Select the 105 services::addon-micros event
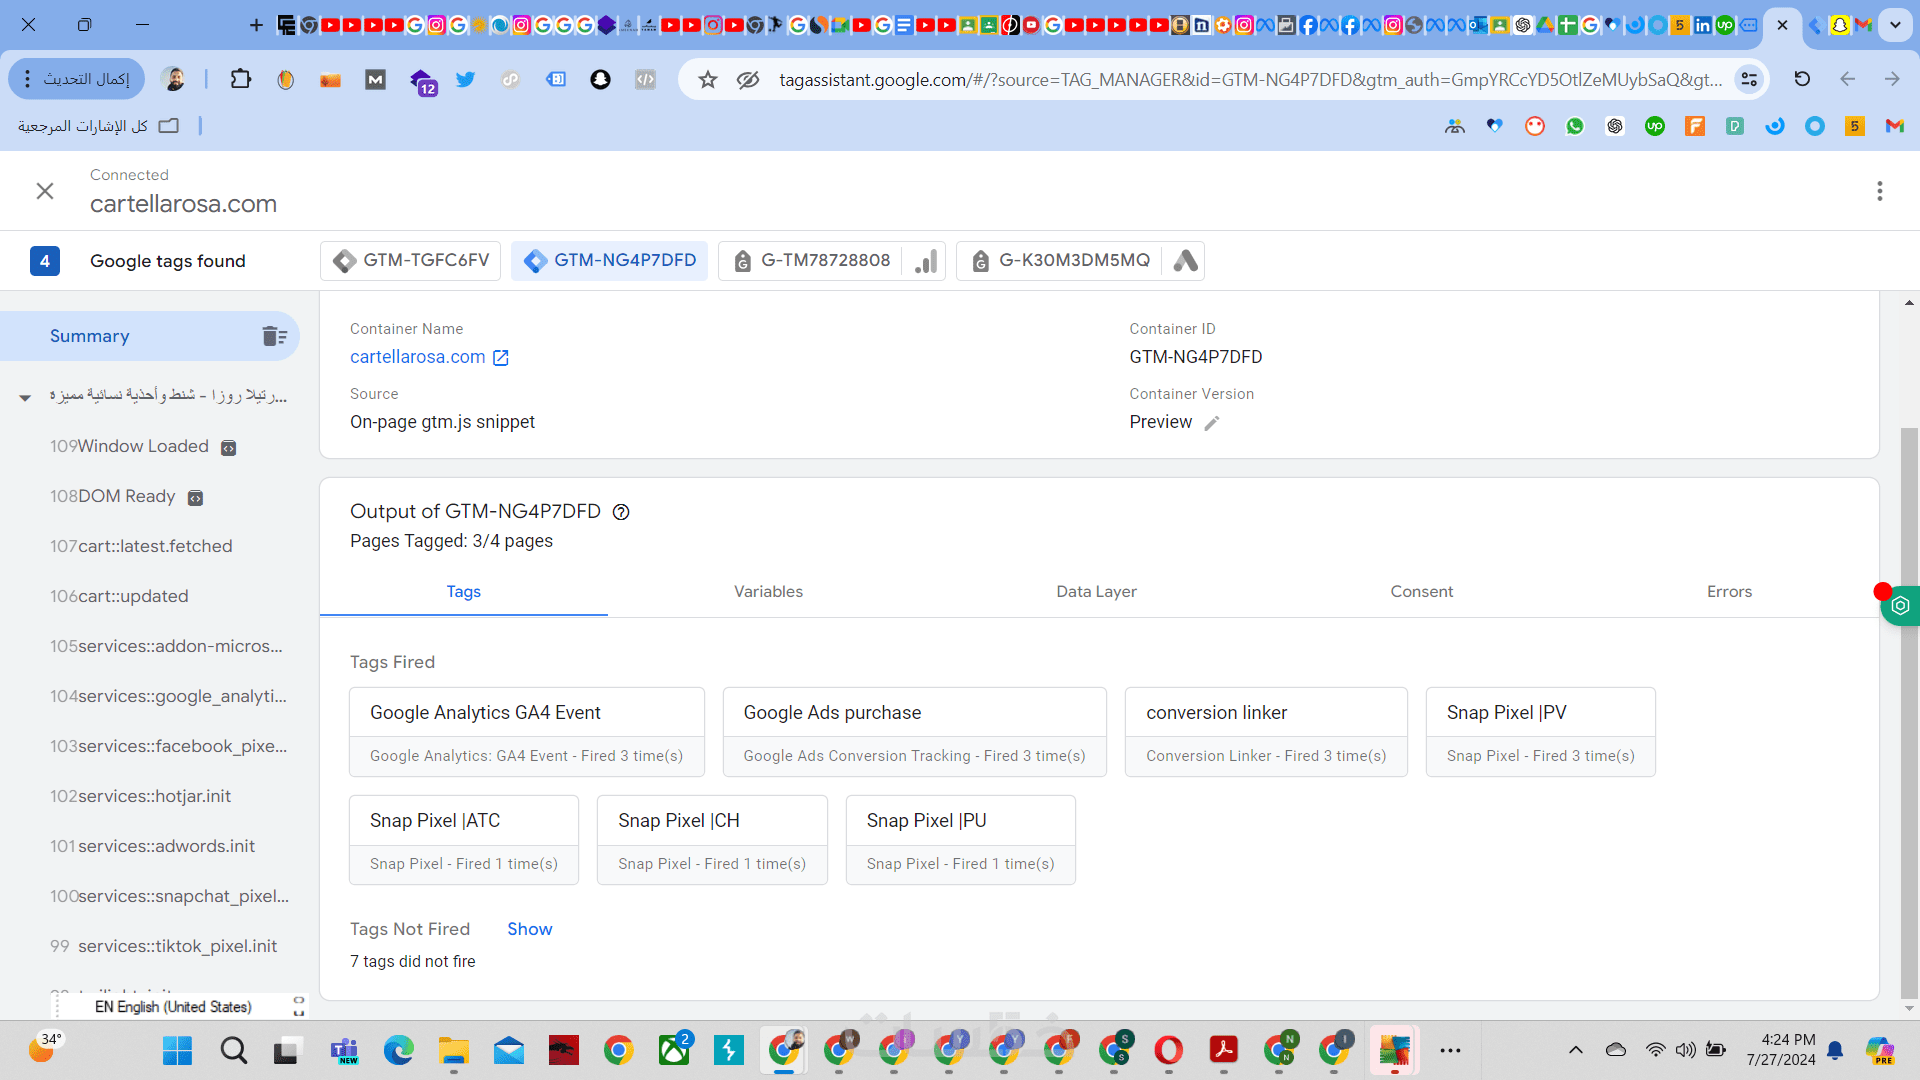1920x1080 pixels. (x=166, y=647)
